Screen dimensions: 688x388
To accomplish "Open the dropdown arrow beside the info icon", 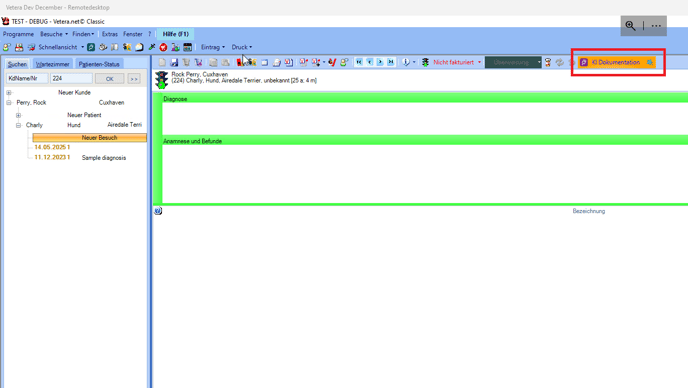I will tap(414, 62).
